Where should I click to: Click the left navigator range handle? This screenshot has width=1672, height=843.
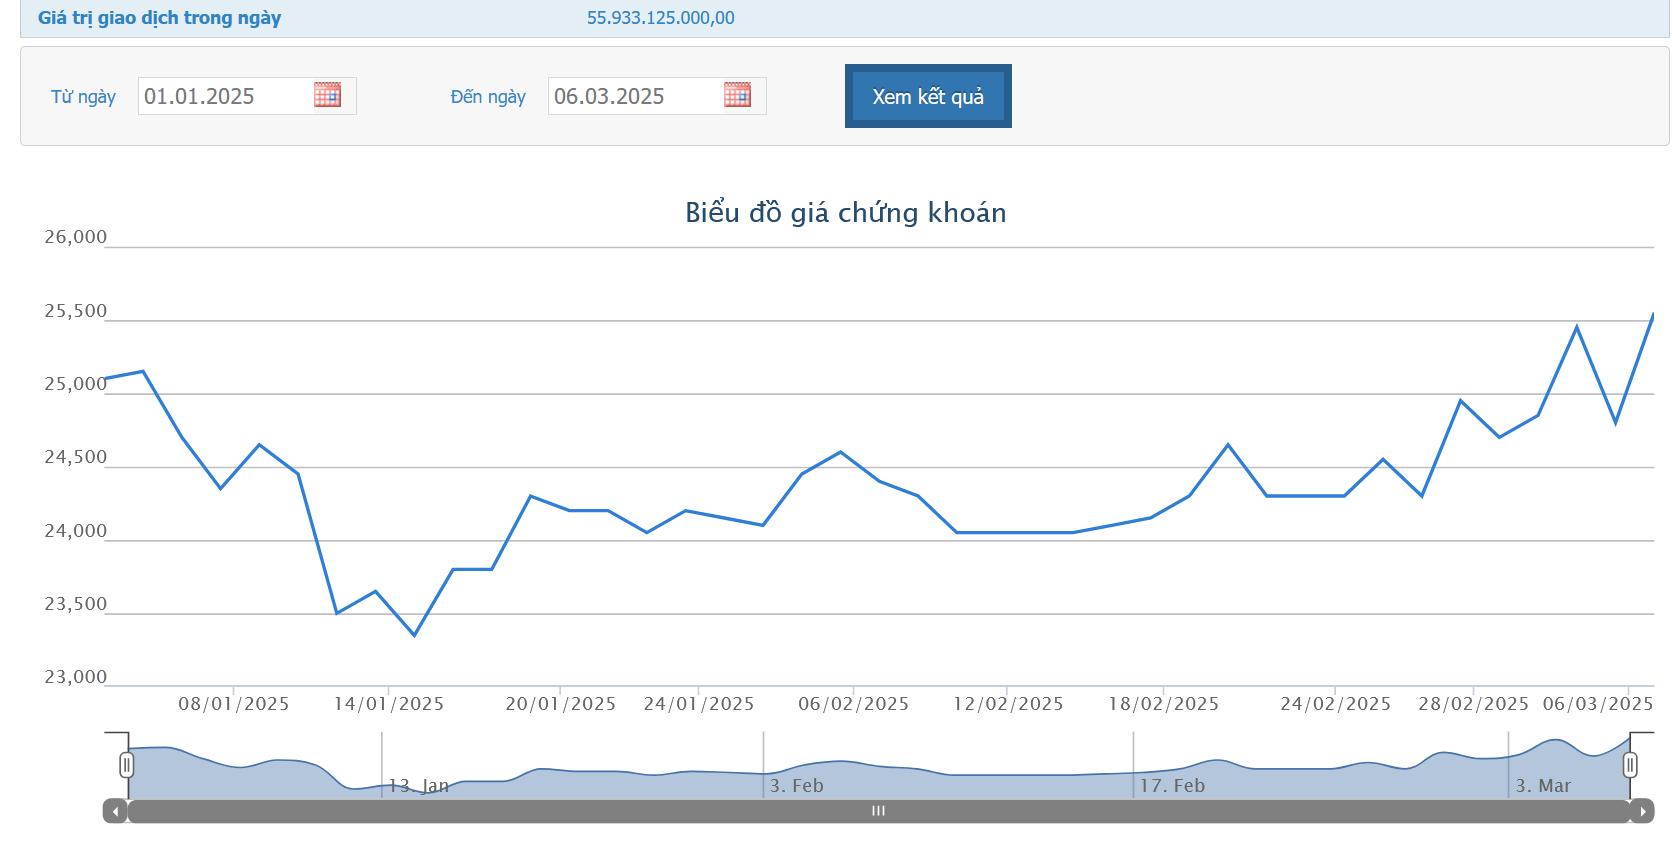pyautogui.click(x=126, y=765)
